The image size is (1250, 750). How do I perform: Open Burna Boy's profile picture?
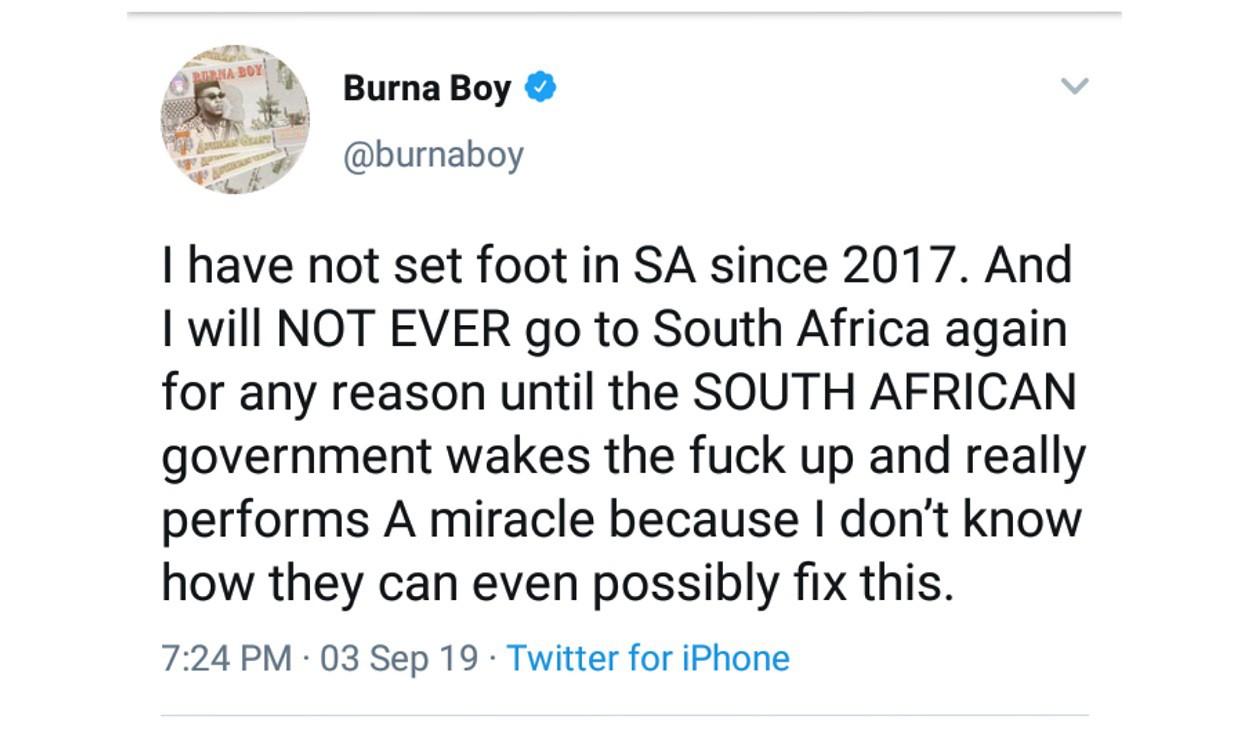tap(235, 119)
